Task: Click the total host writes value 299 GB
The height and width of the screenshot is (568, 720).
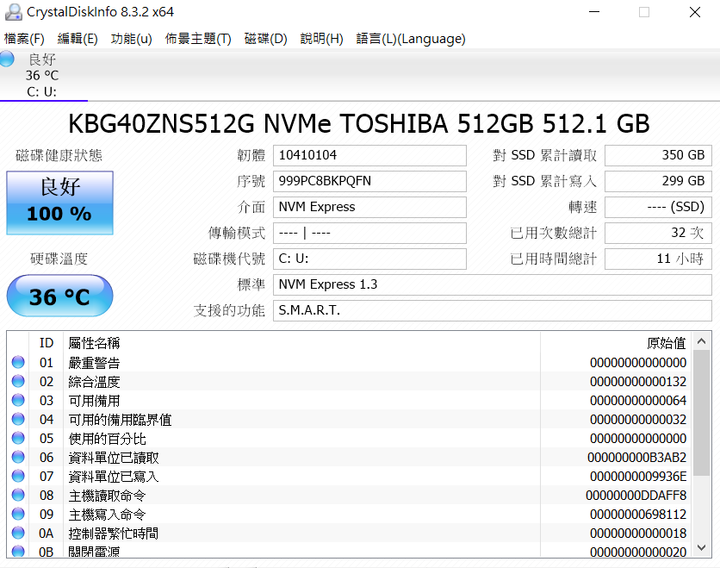Action: pyautogui.click(x=658, y=181)
